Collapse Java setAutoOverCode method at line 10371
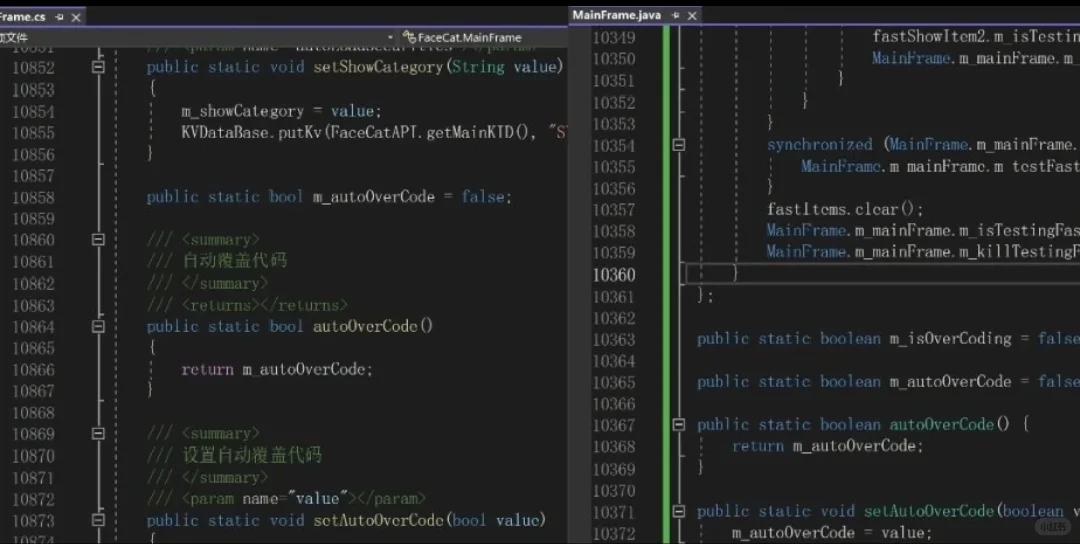 tap(678, 511)
